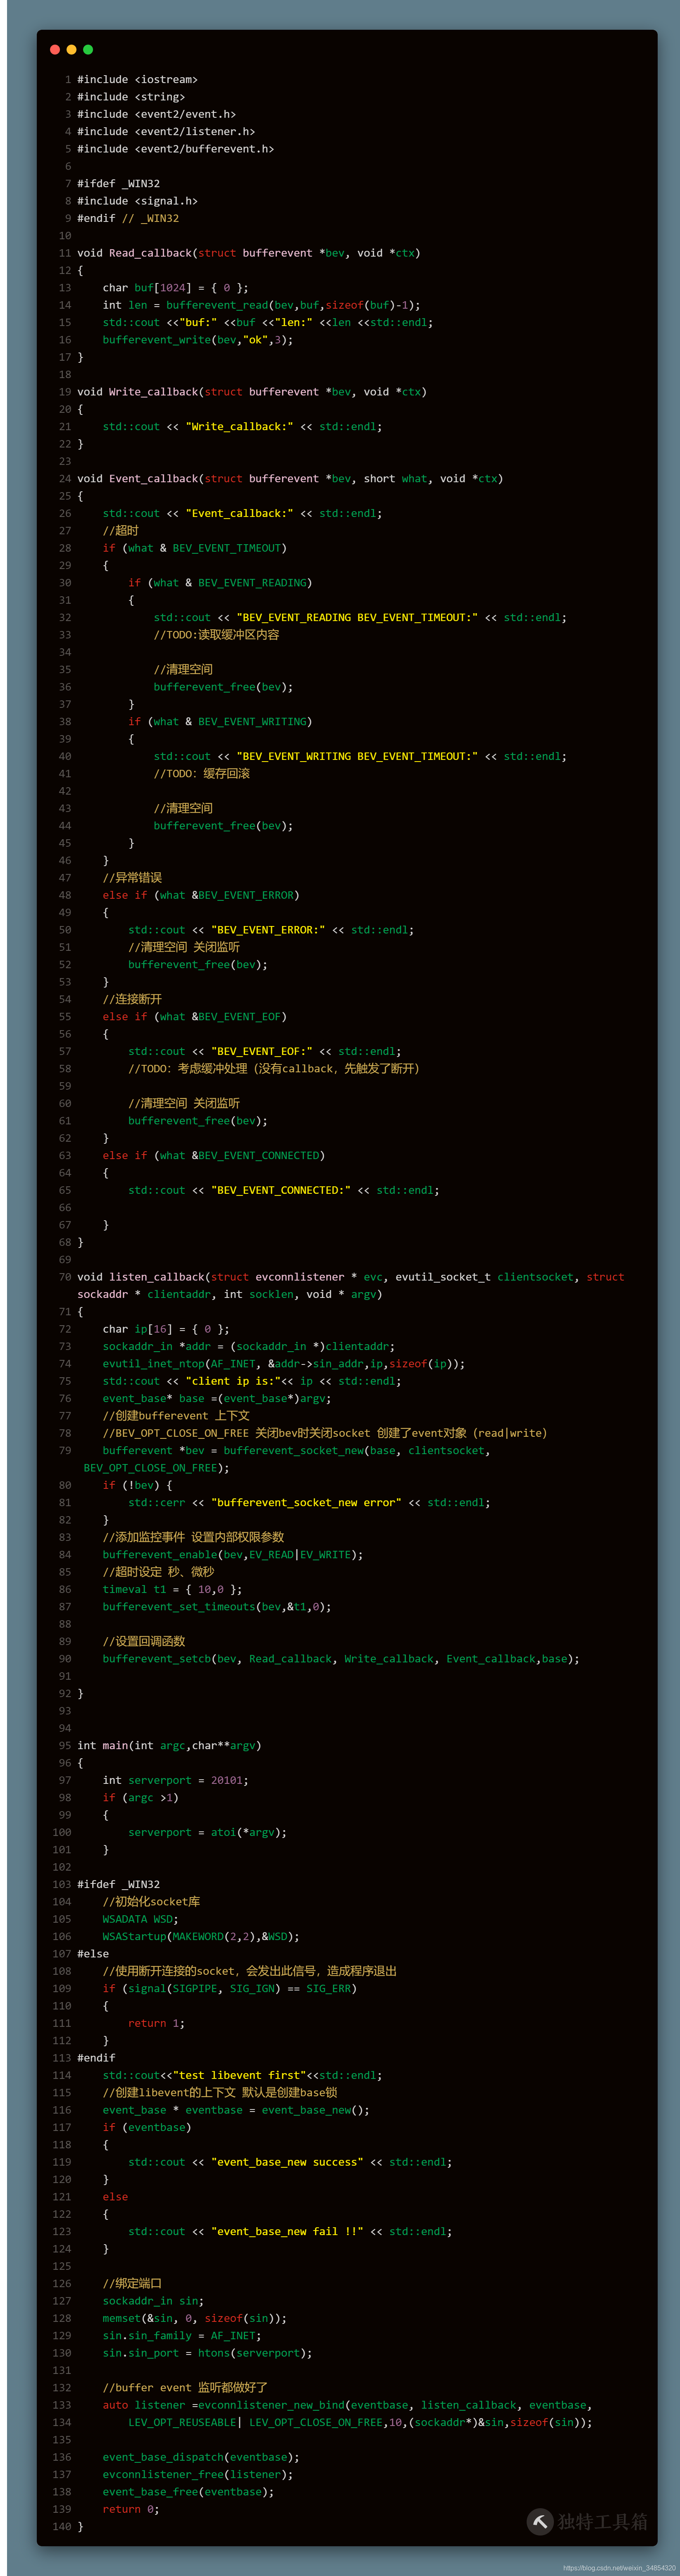This screenshot has height=2576, width=680.
Task: Click the 'int serverport = 20101;' line
Action: click(176, 1781)
